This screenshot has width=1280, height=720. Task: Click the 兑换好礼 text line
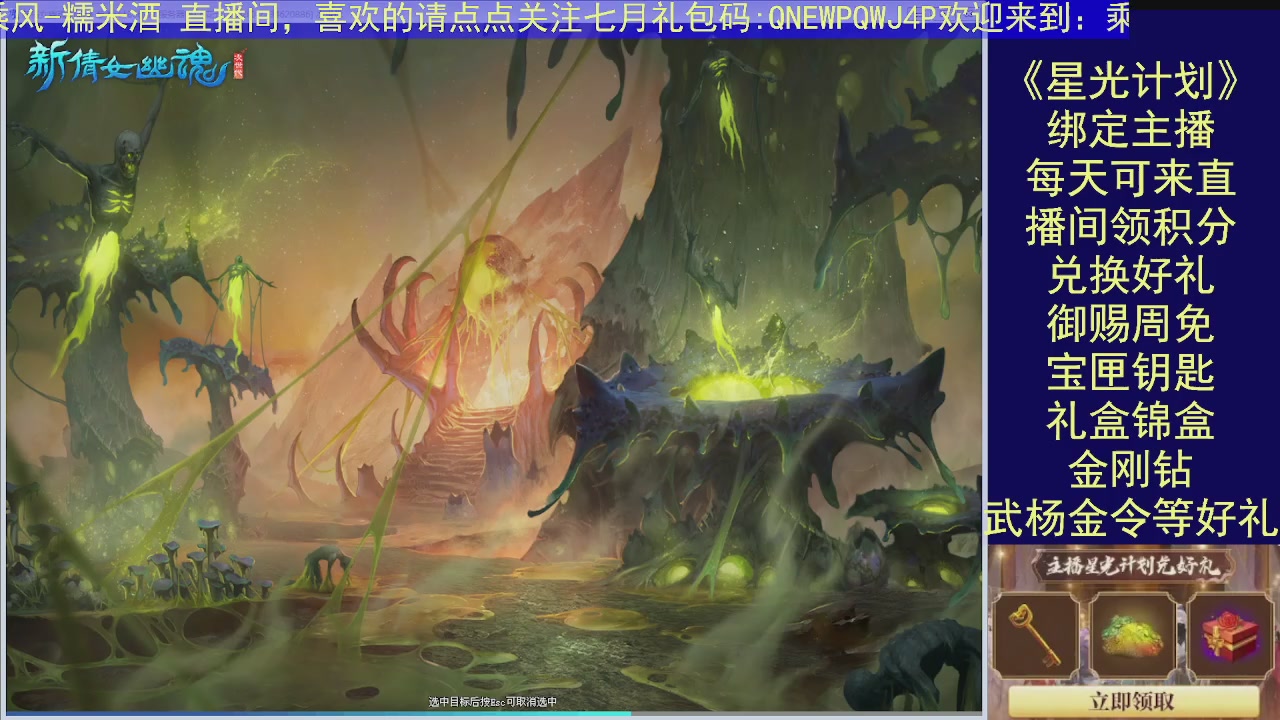click(1131, 275)
